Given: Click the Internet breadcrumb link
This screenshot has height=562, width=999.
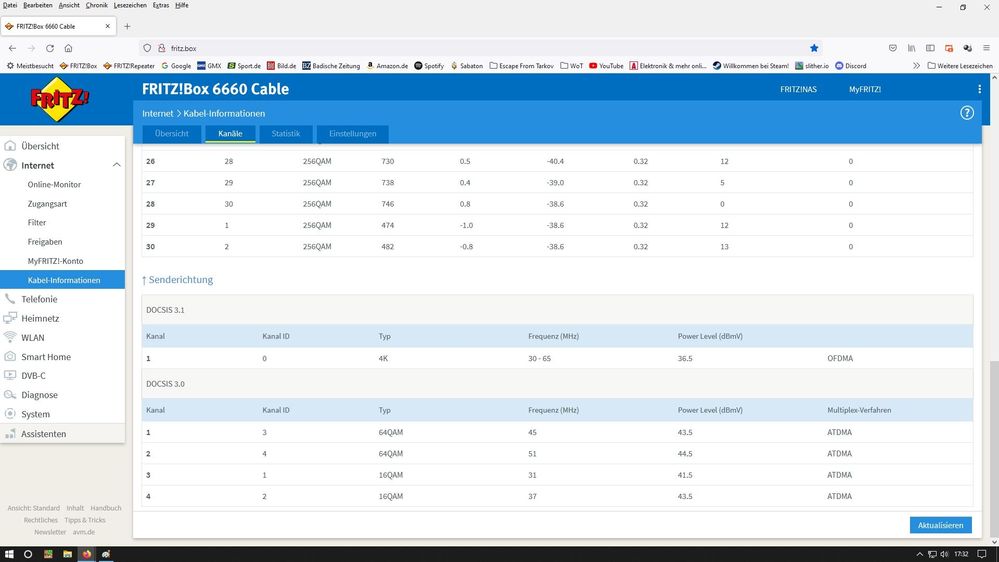Looking at the screenshot, I should click(x=157, y=113).
